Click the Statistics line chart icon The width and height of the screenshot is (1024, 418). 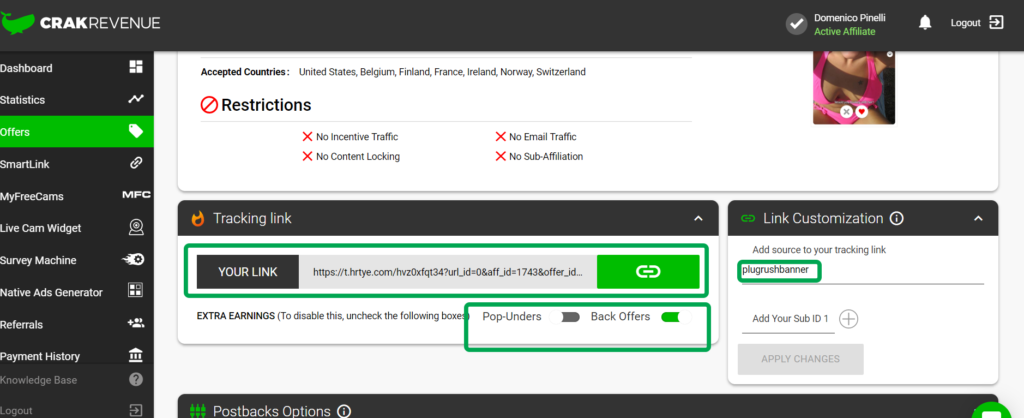click(136, 99)
